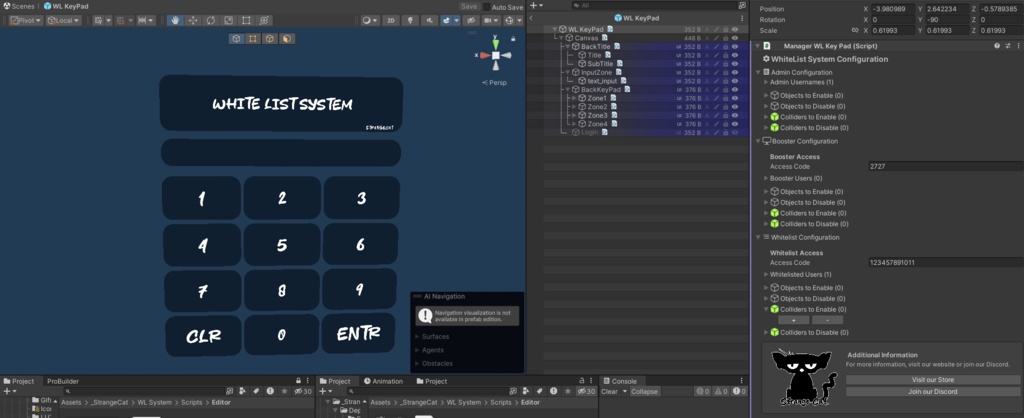
Task: Select the Rect tool
Action: pos(246,20)
